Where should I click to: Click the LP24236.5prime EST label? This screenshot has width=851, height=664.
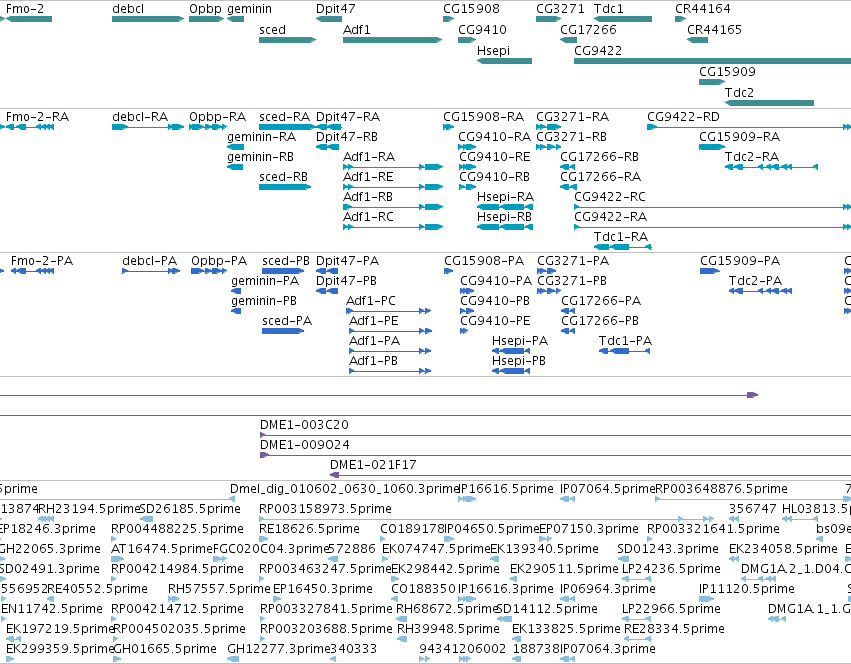pos(671,568)
